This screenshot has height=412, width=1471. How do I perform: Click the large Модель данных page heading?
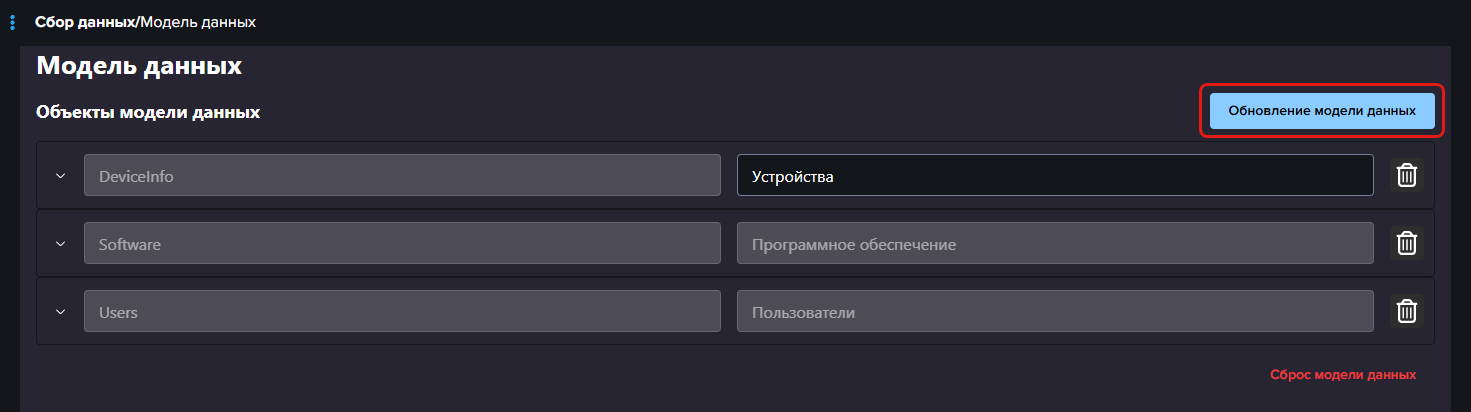[139, 67]
